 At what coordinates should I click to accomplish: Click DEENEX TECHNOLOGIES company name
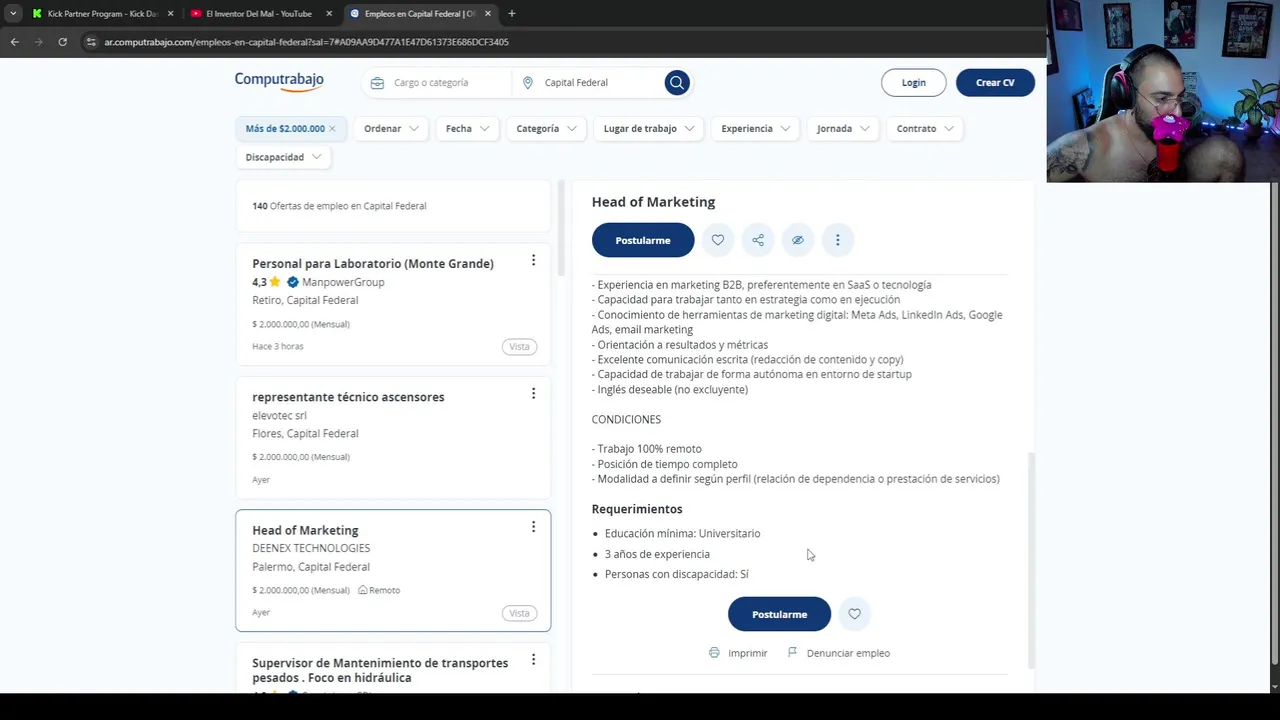click(311, 548)
